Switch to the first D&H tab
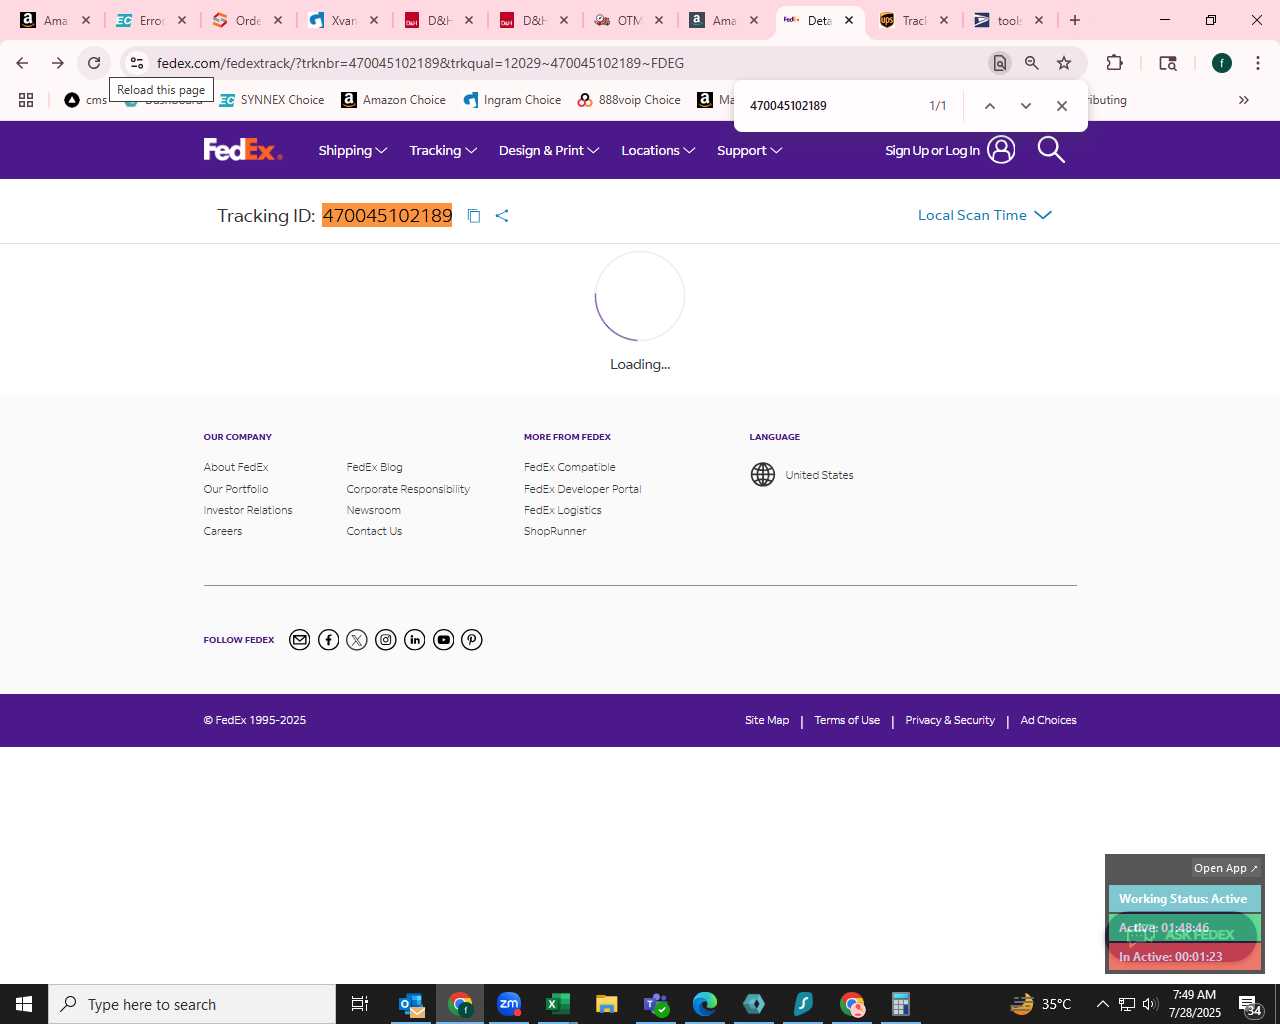The width and height of the screenshot is (1280, 1024). (x=438, y=20)
